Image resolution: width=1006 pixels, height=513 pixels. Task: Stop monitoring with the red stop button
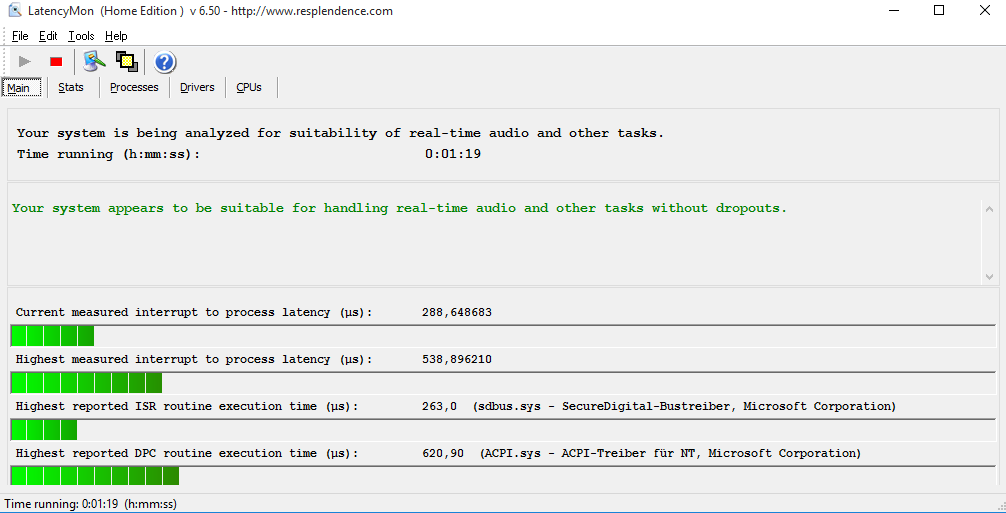56,62
